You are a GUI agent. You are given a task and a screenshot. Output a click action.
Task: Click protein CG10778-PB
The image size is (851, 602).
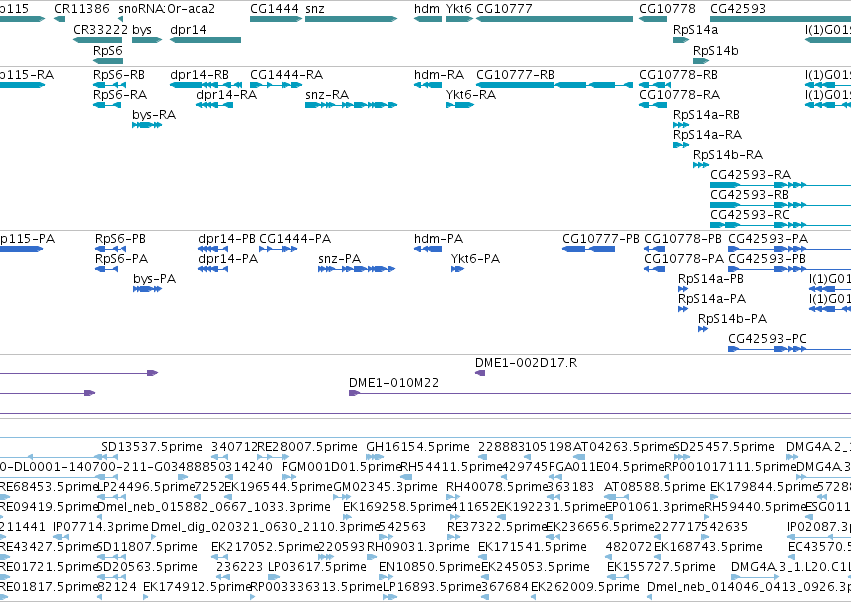click(x=655, y=249)
